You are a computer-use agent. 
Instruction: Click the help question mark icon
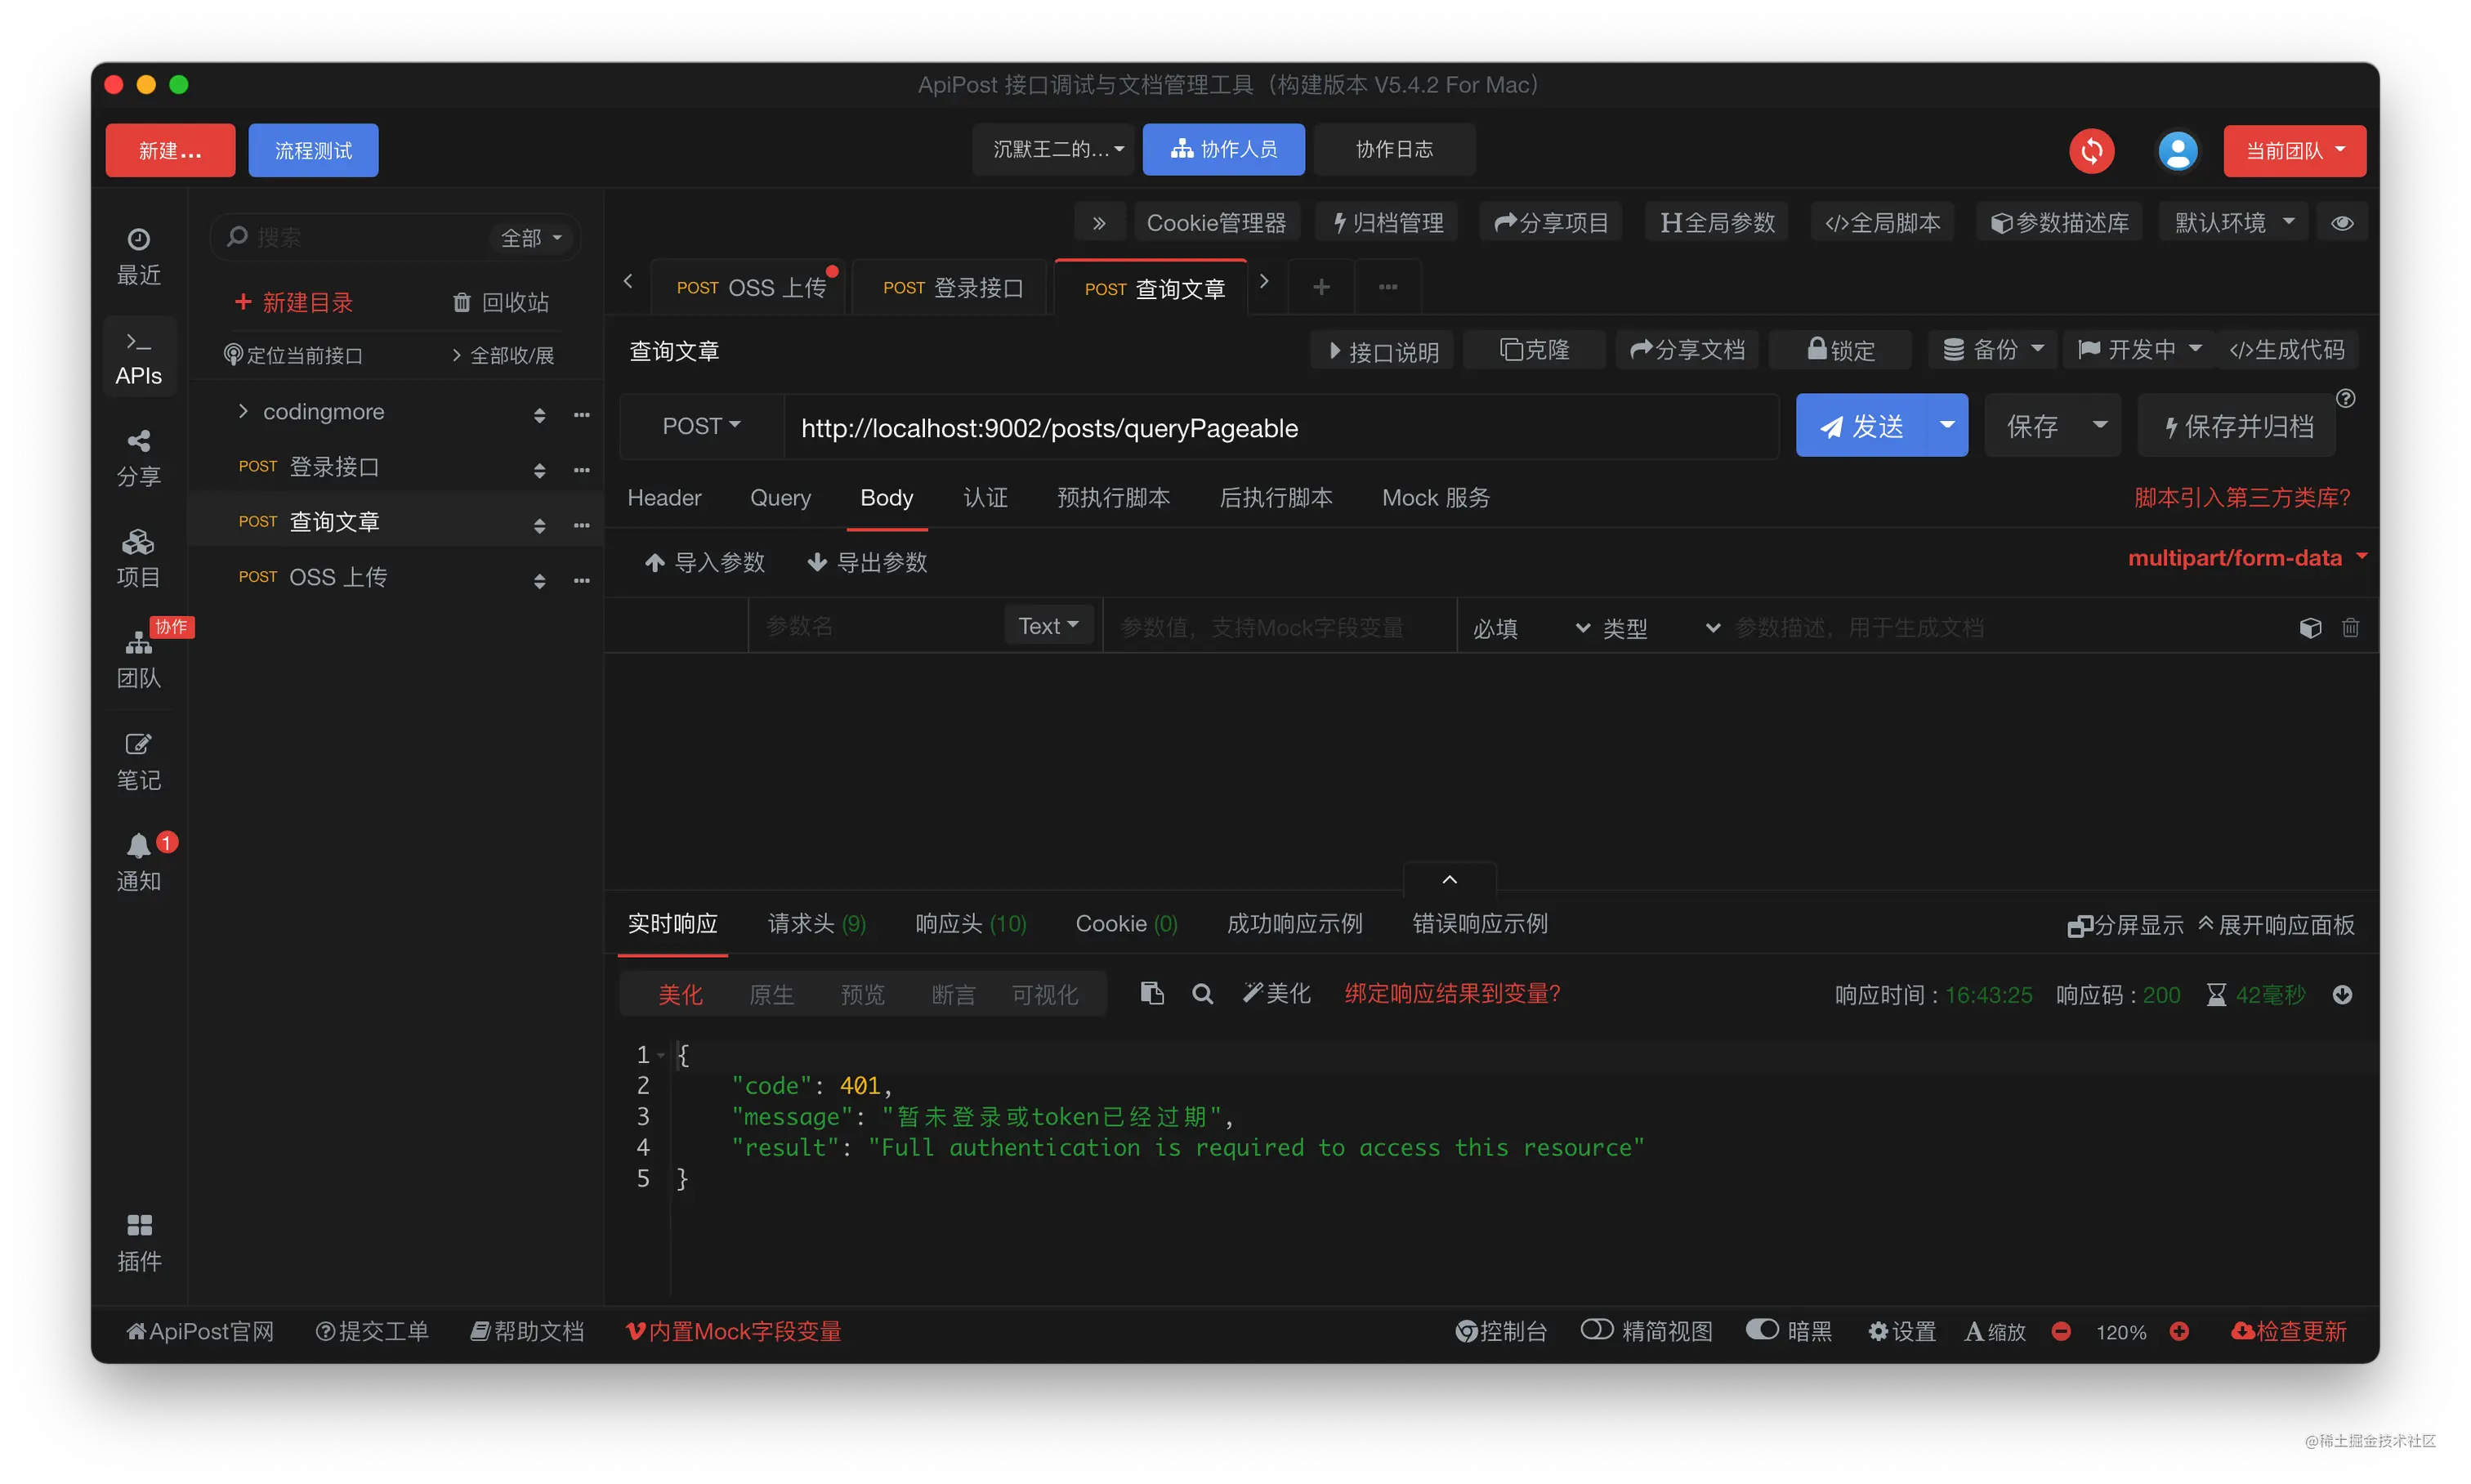(2345, 398)
